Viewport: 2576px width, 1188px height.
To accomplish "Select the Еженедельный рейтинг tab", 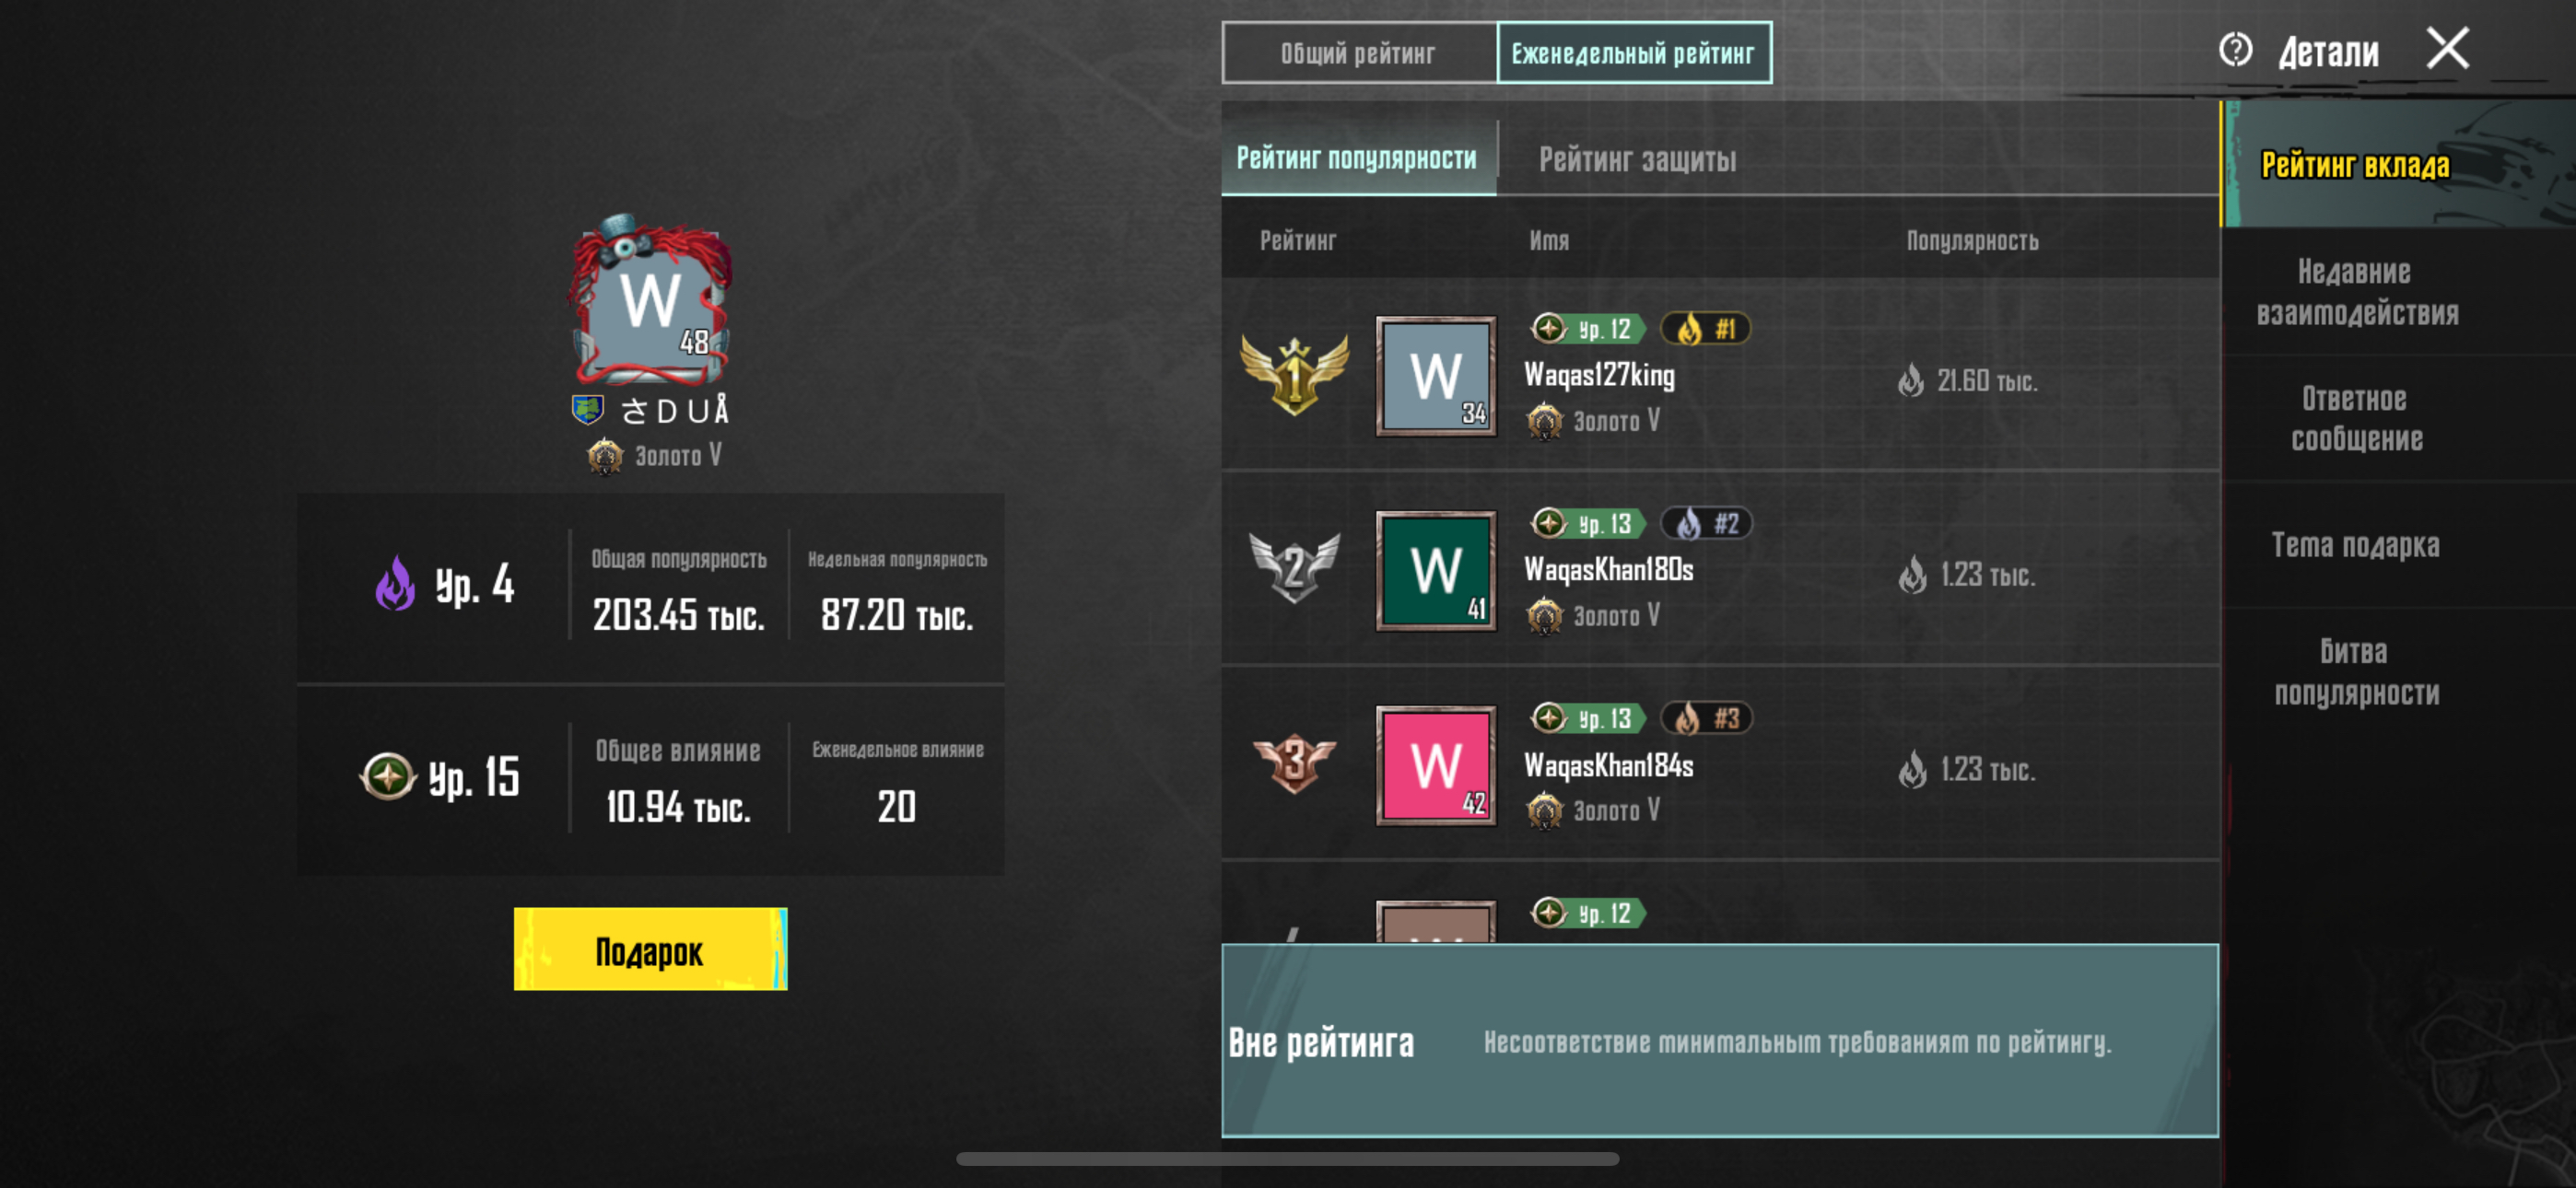I will (1634, 53).
